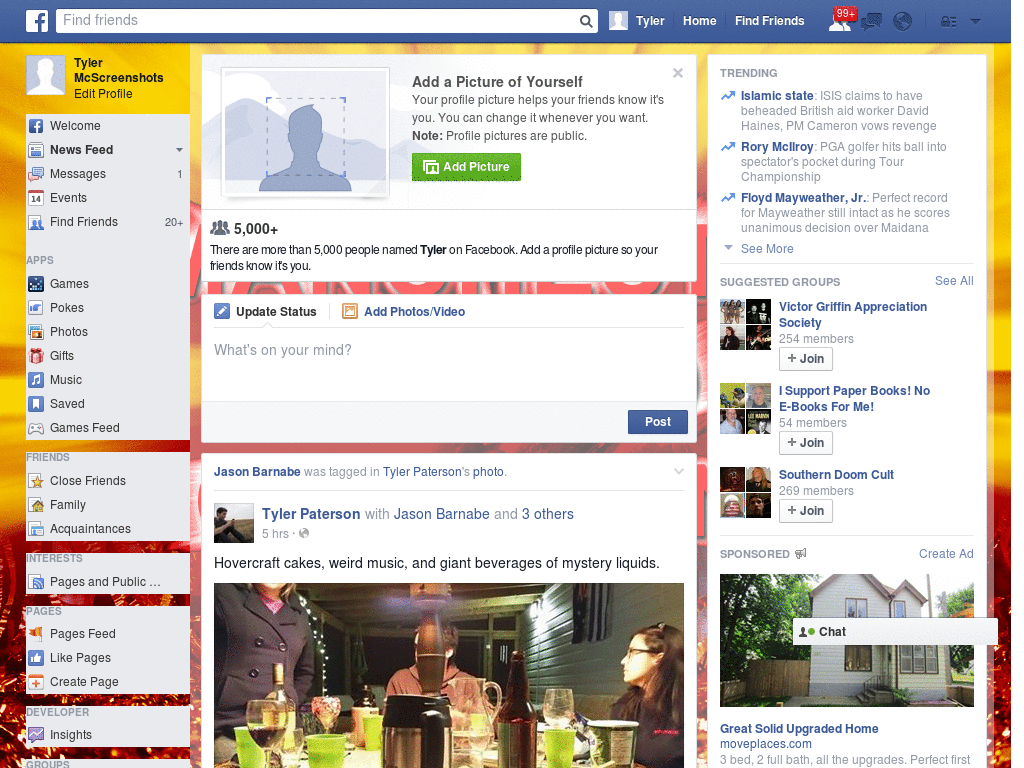Open post options chevron on Jason Barnabe story
This screenshot has height=768, width=1024.
tap(679, 472)
